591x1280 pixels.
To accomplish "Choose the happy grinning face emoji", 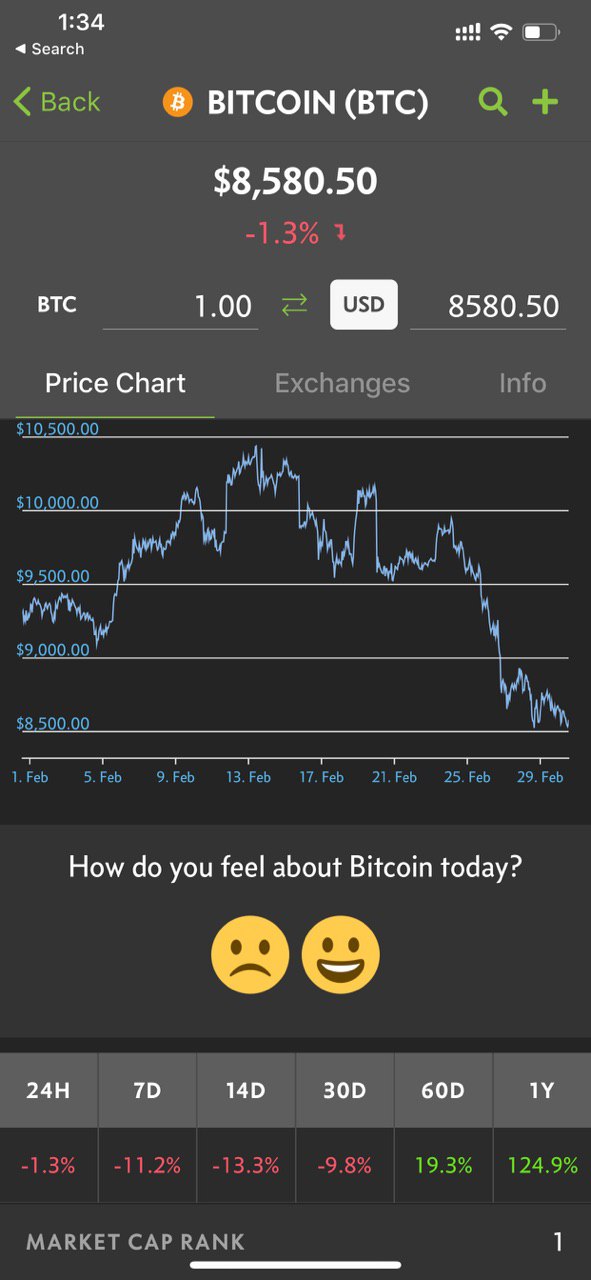I will [341, 955].
